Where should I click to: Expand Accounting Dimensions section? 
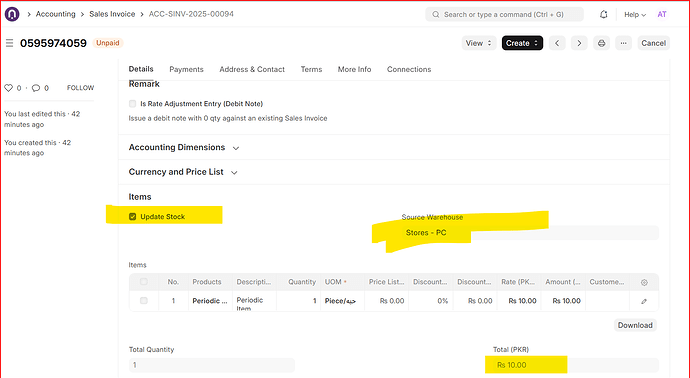(x=184, y=147)
